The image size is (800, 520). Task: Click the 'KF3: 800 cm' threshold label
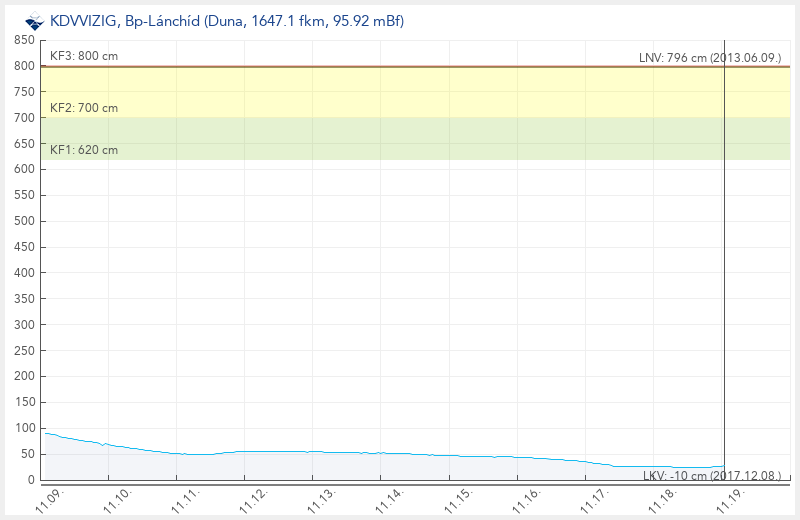pos(84,56)
